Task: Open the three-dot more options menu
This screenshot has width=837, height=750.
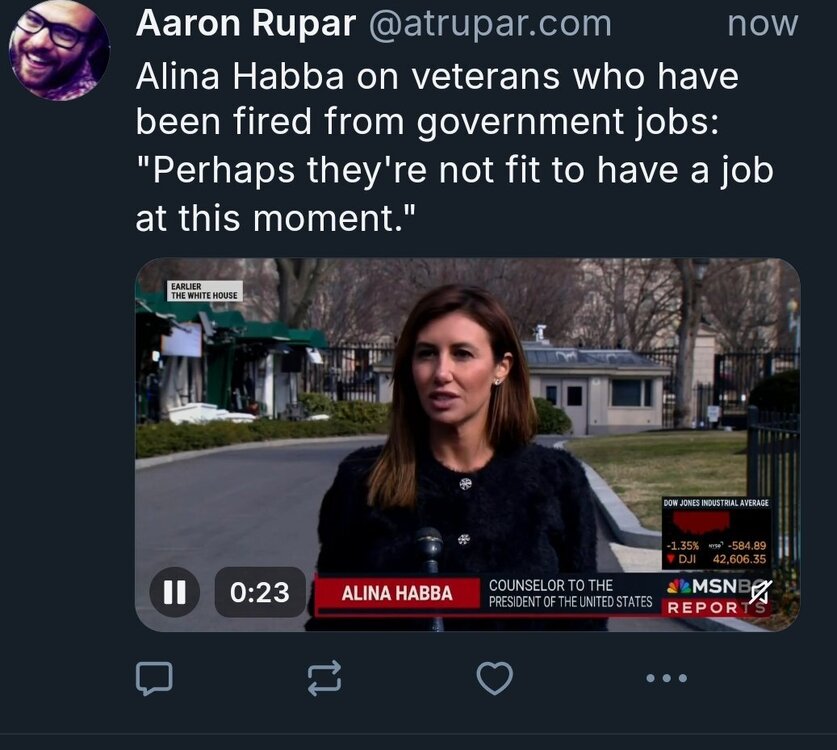Action: click(x=666, y=679)
